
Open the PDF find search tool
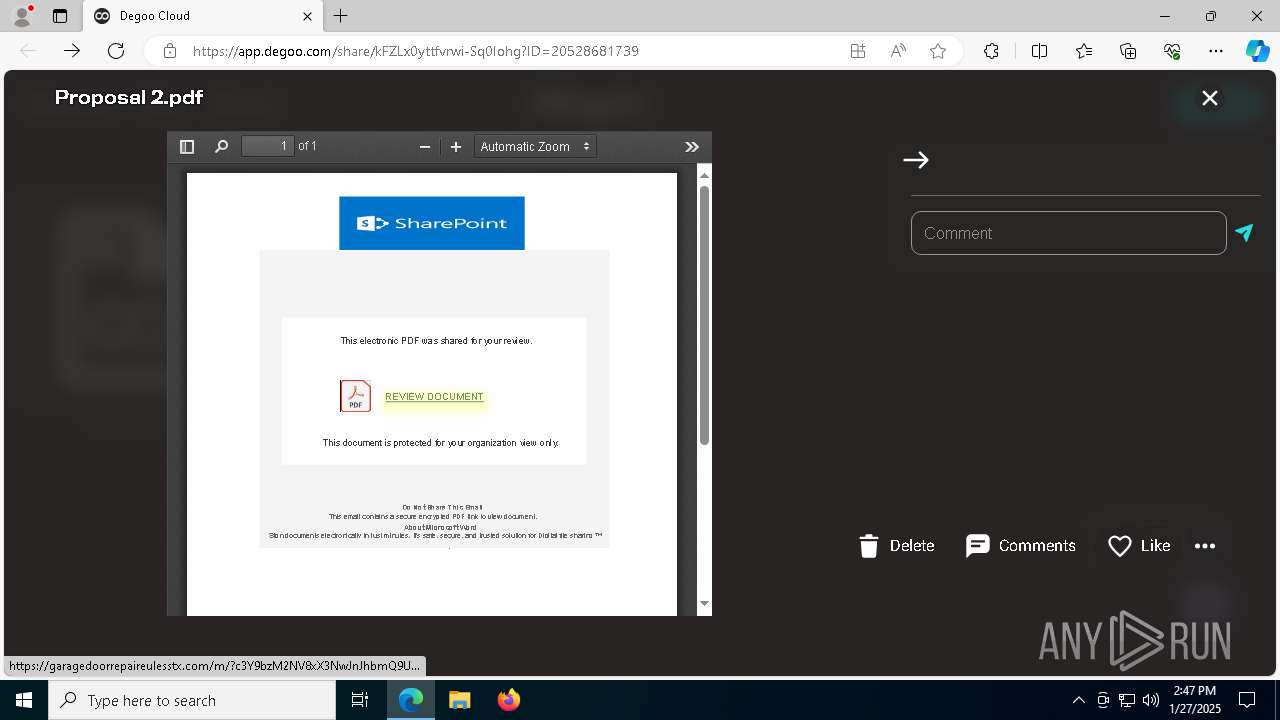[x=221, y=147]
